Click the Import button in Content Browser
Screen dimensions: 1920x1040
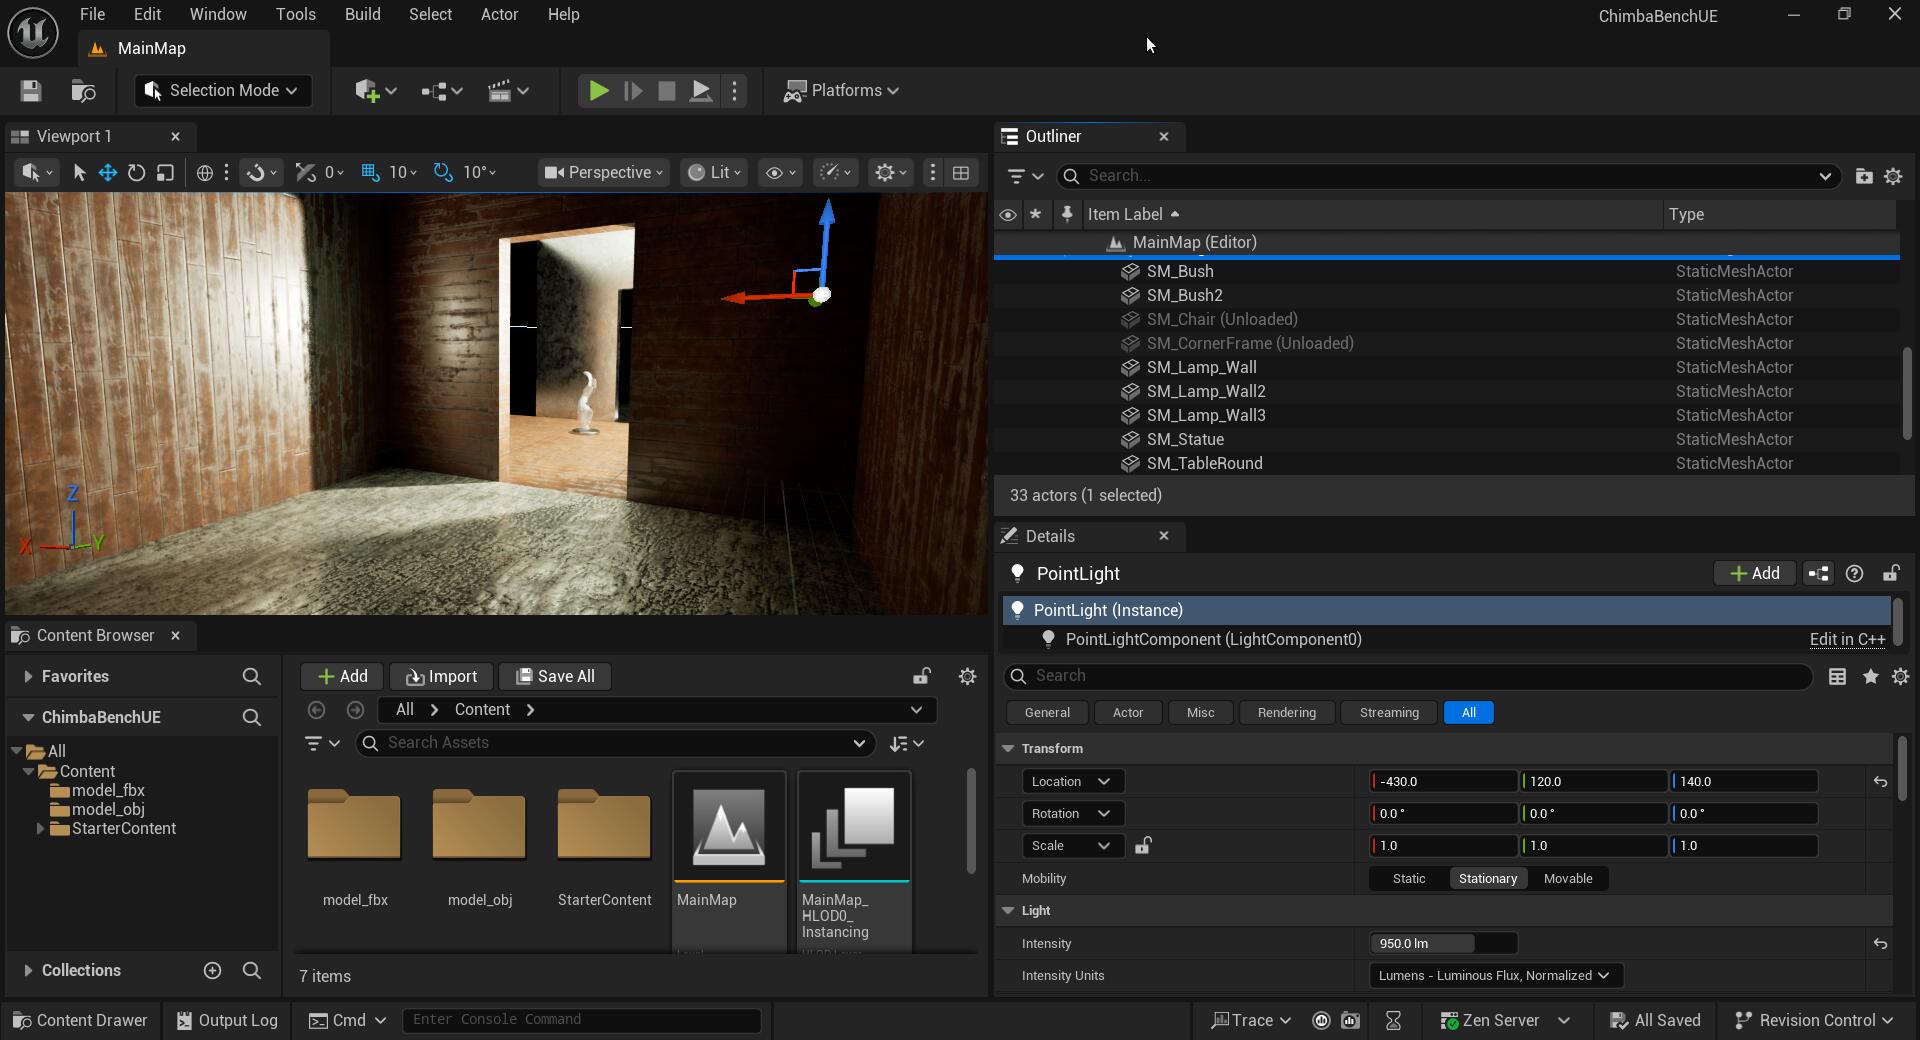(441, 677)
